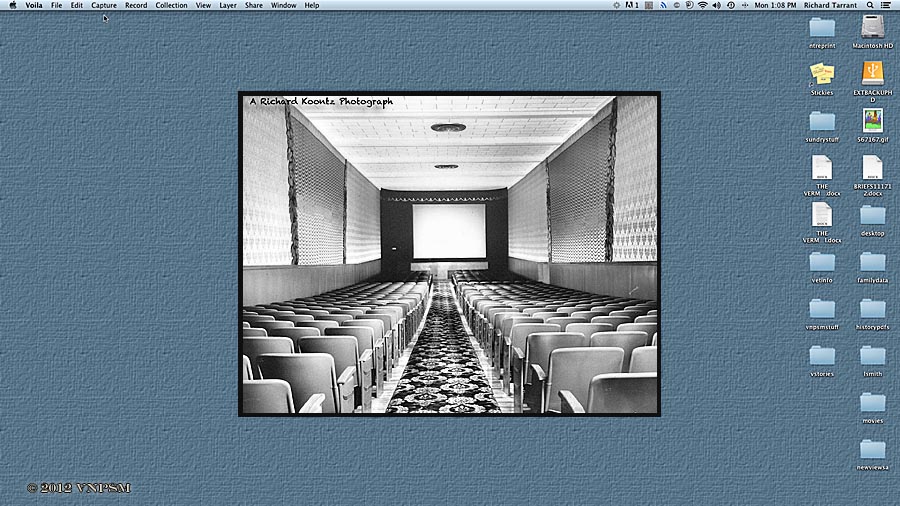
Task: Open the Layer menu
Action: click(x=228, y=5)
